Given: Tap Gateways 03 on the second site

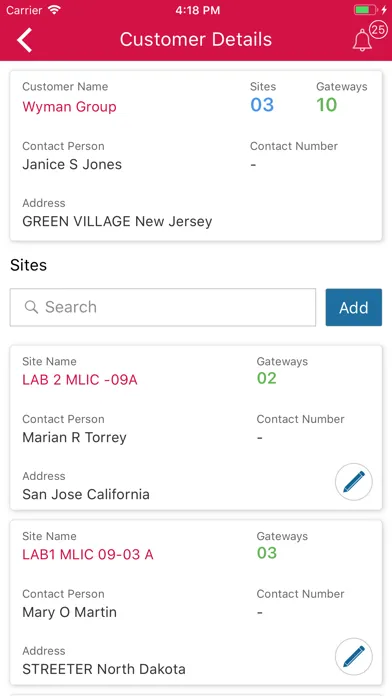Looking at the screenshot, I should click(267, 553).
